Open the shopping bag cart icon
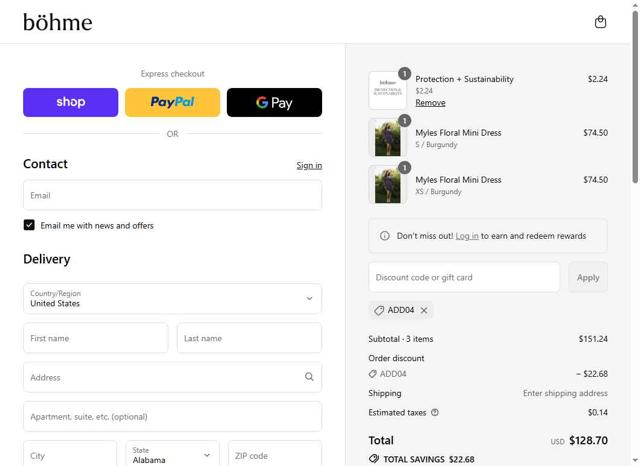Viewport: 640px width, 466px height. pyautogui.click(x=600, y=22)
